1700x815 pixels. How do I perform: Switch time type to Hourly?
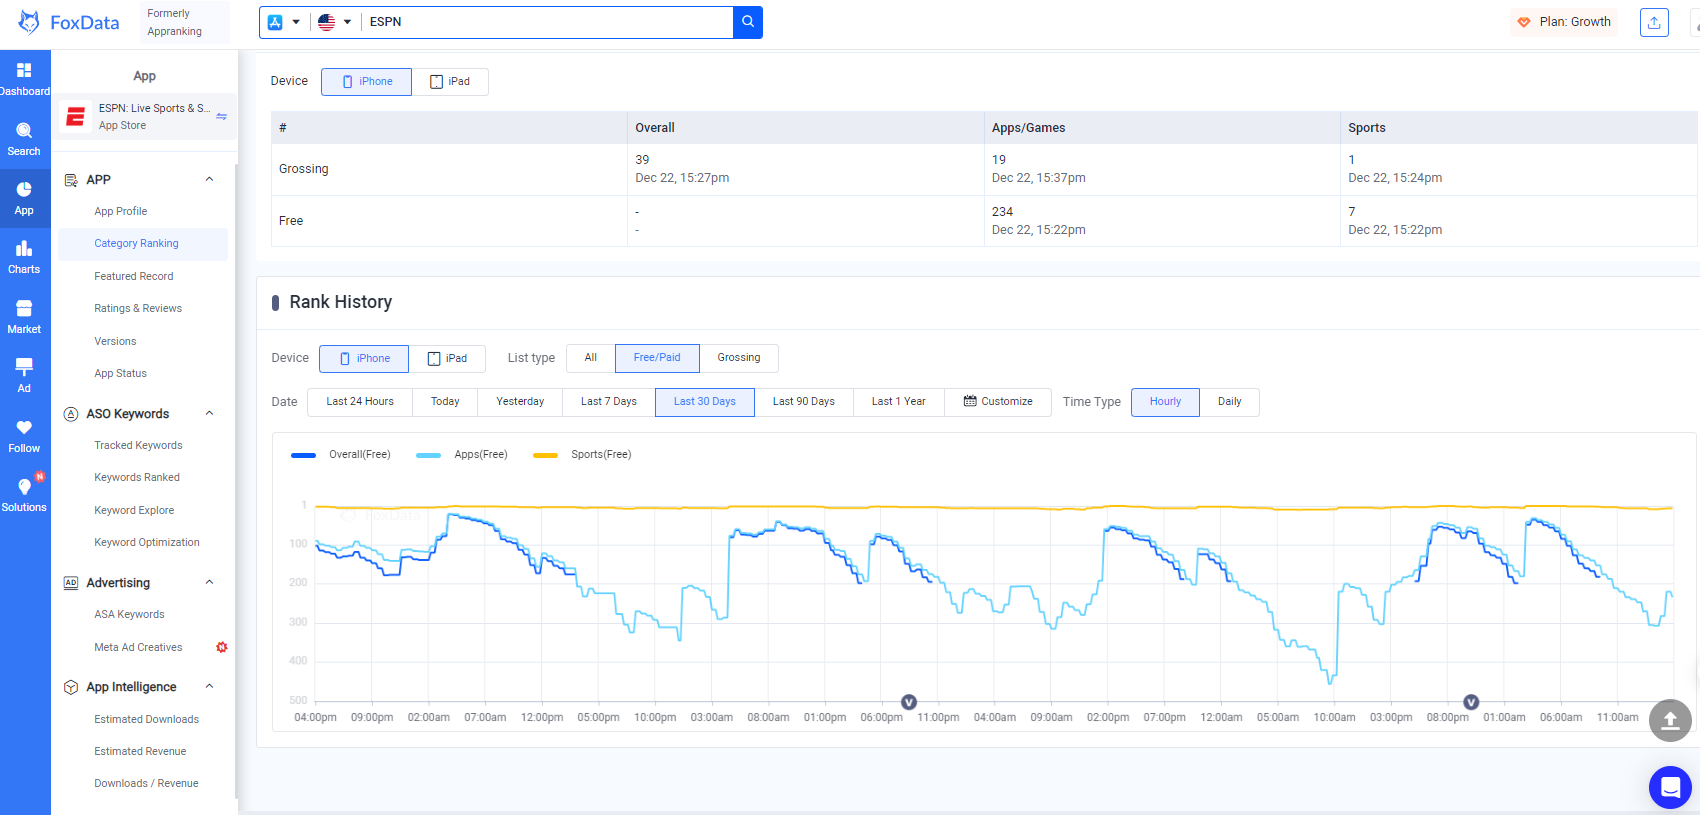[x=1165, y=402]
